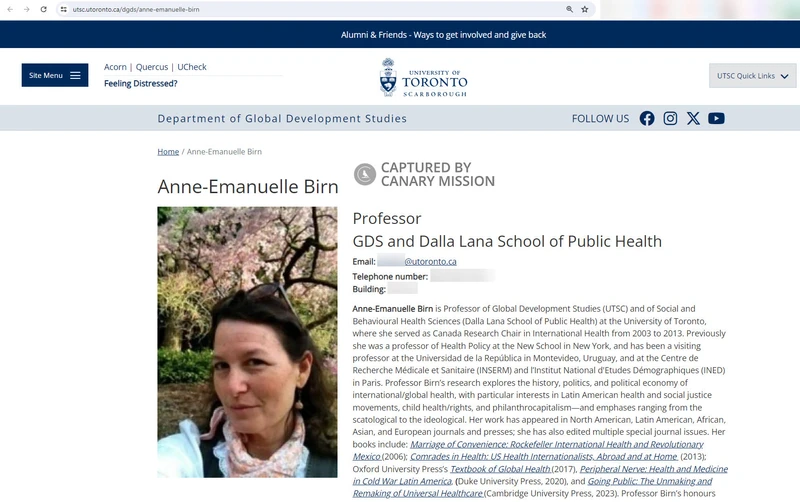The image size is (800, 502).
Task: Click the Feeling Distressed? link
Action: (x=140, y=83)
